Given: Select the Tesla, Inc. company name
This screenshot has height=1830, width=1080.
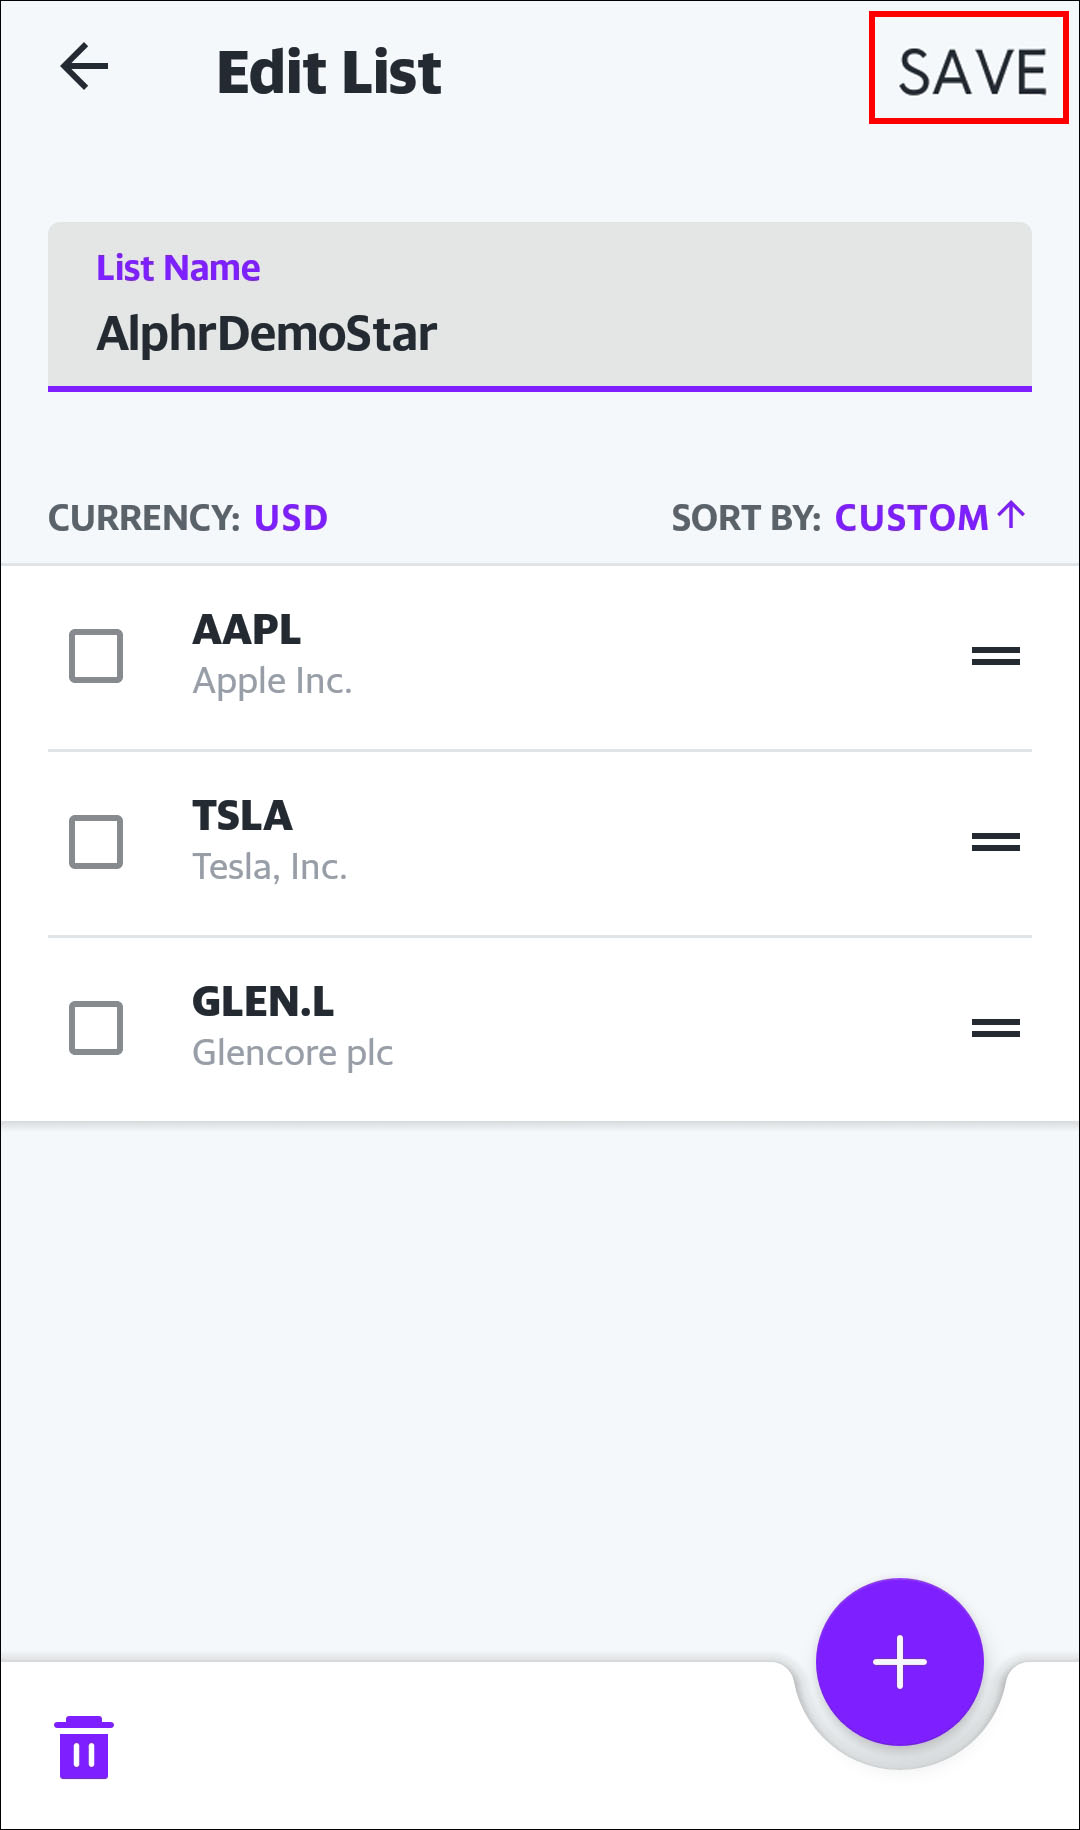Looking at the screenshot, I should point(270,867).
